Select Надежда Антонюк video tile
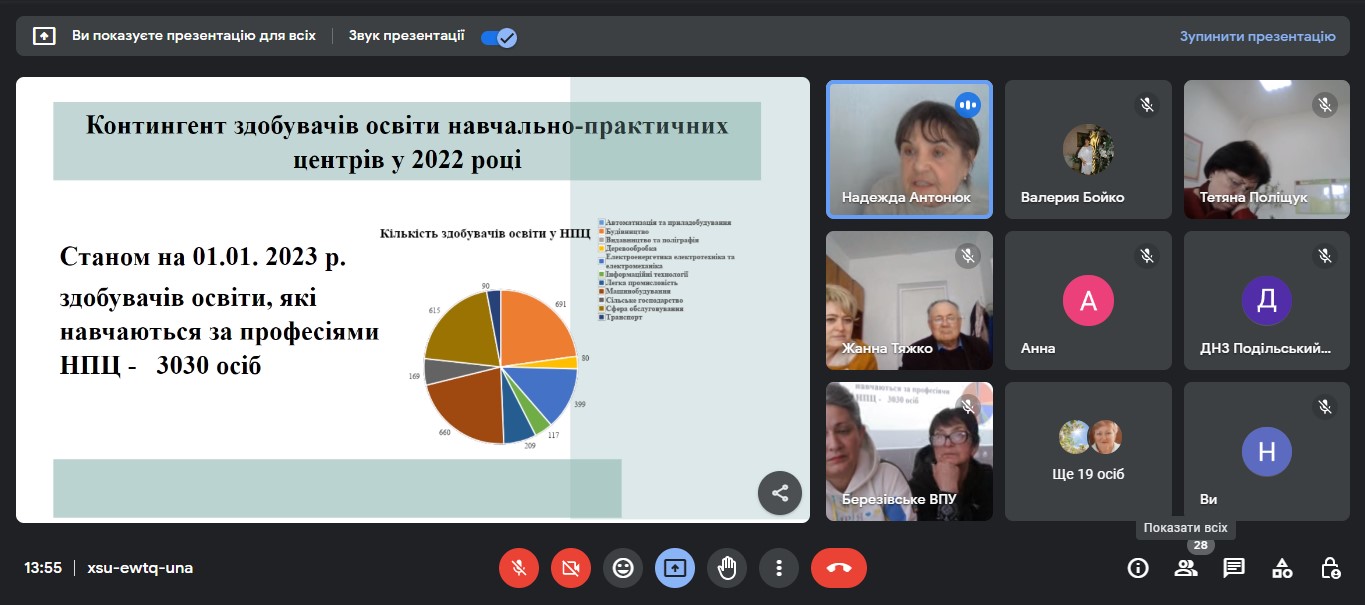 point(909,149)
